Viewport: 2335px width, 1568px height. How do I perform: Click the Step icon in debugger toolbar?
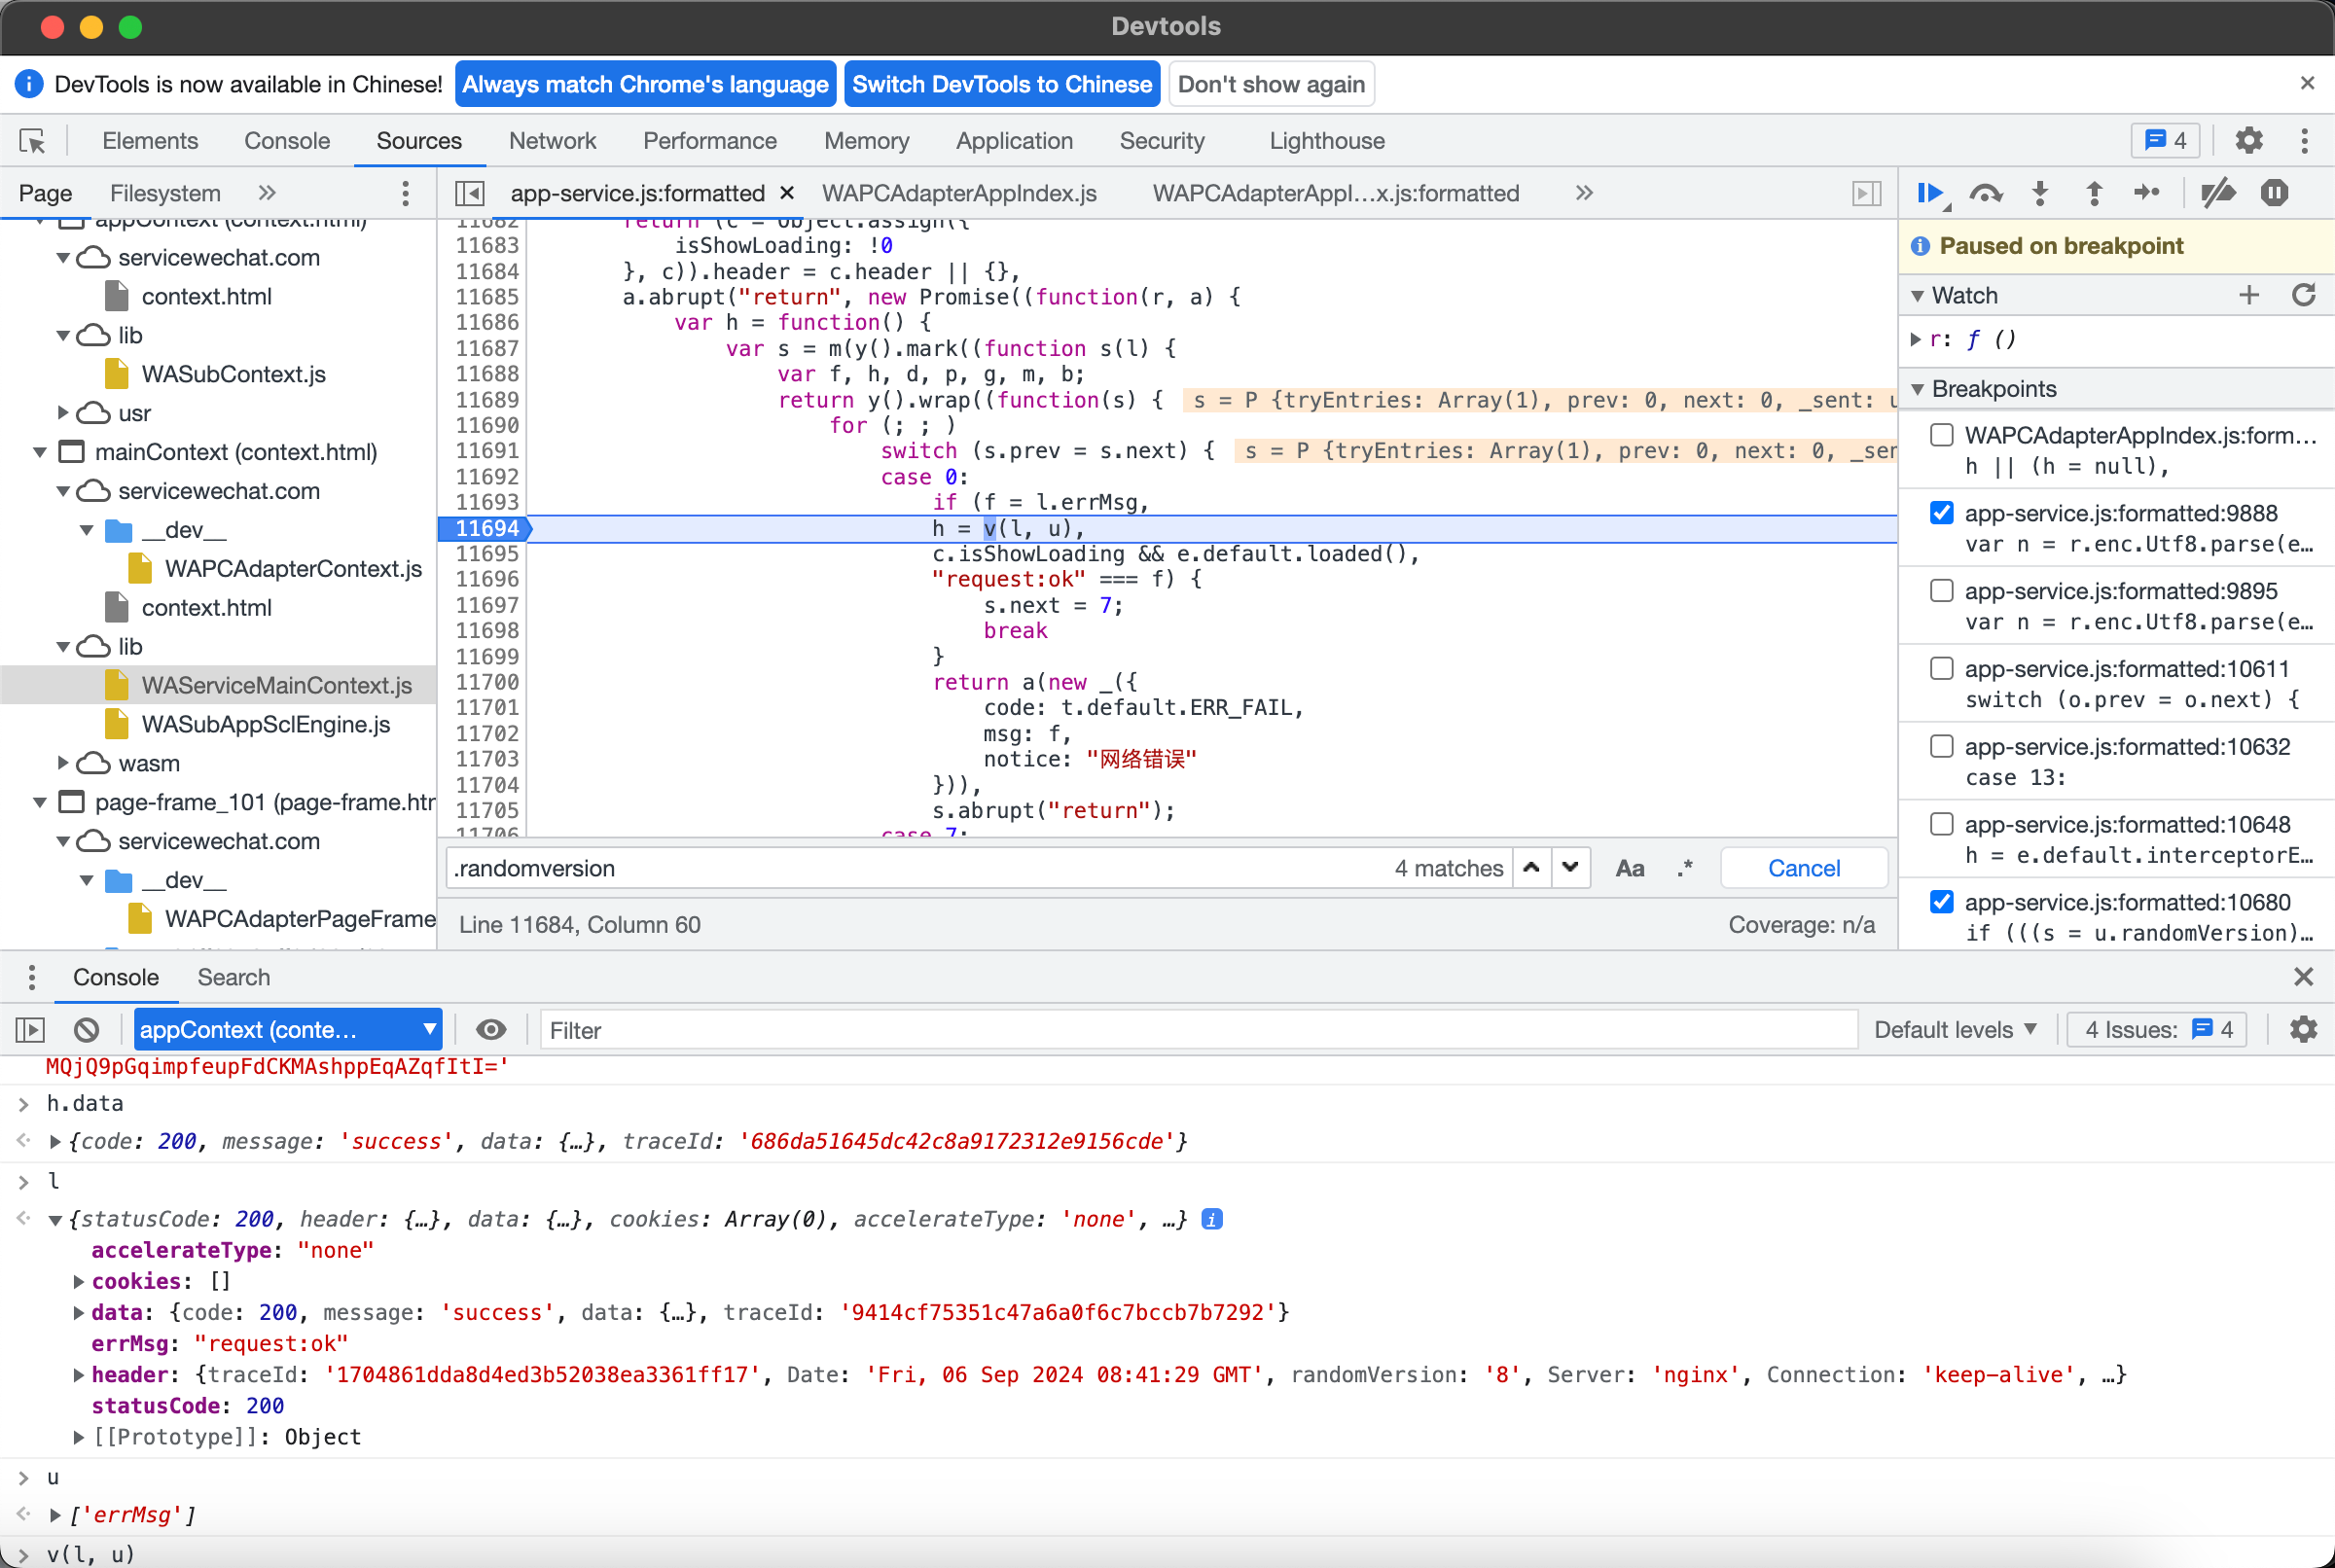2147,193
